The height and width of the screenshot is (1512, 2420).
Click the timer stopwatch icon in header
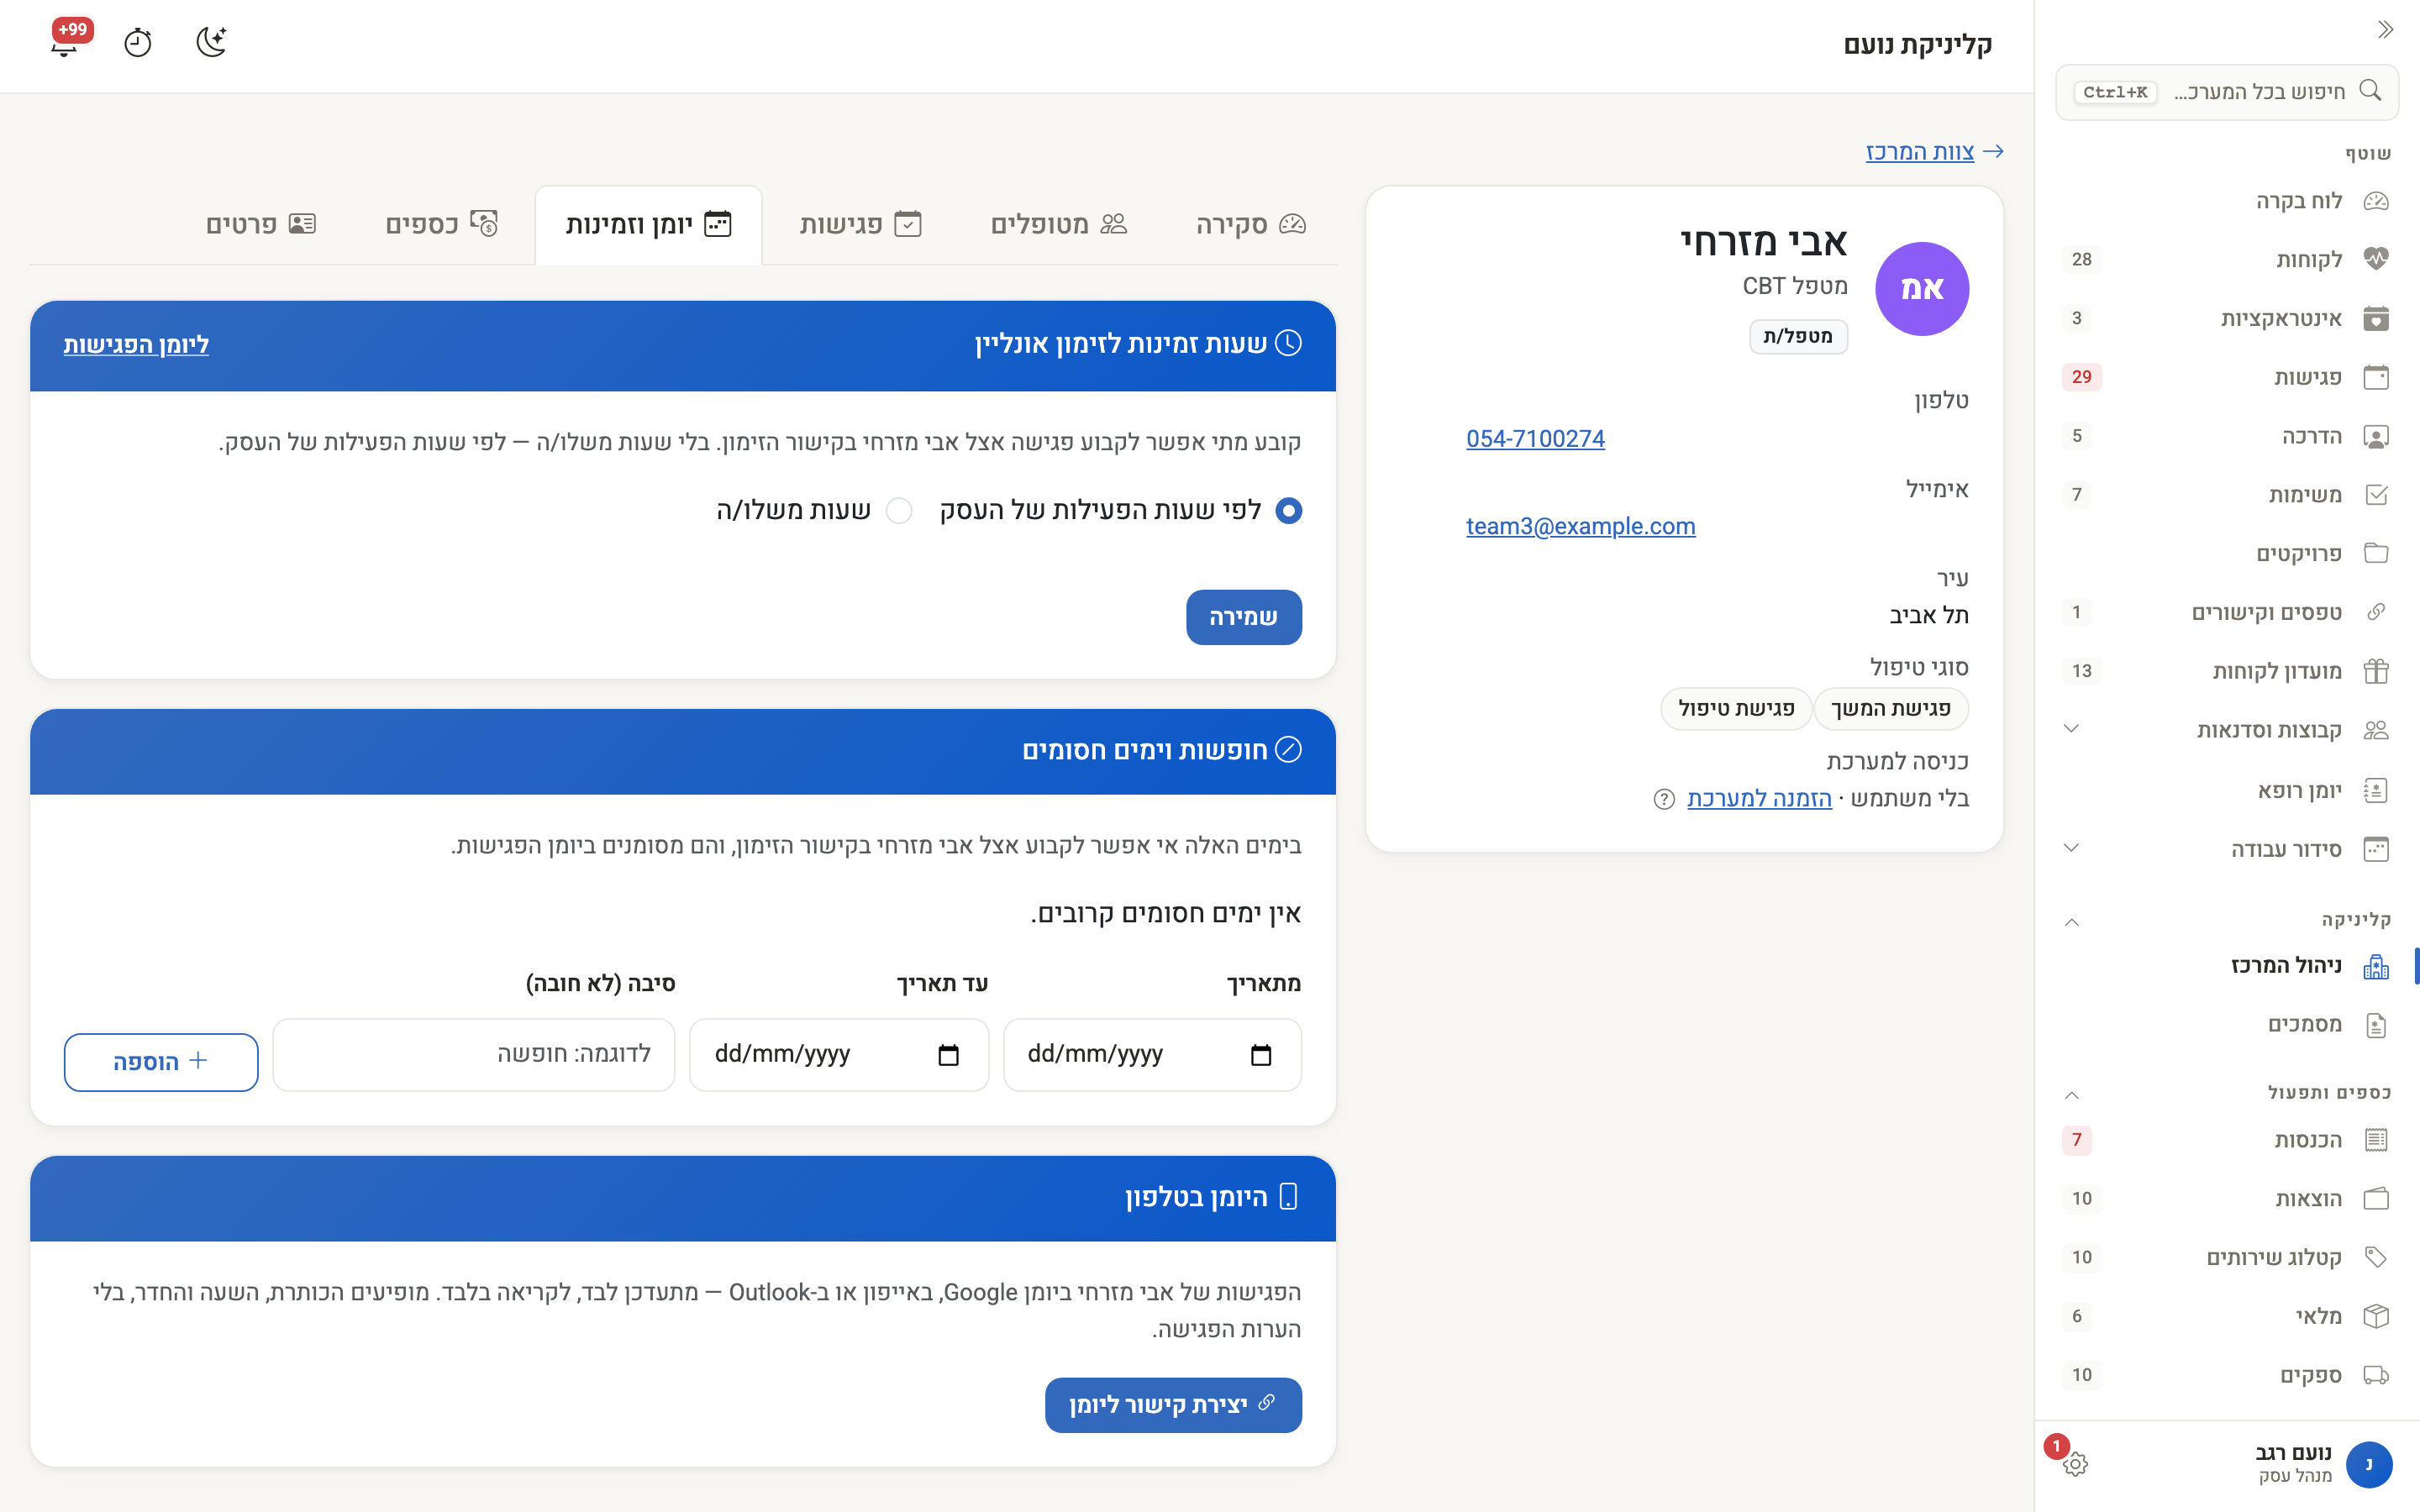138,43
